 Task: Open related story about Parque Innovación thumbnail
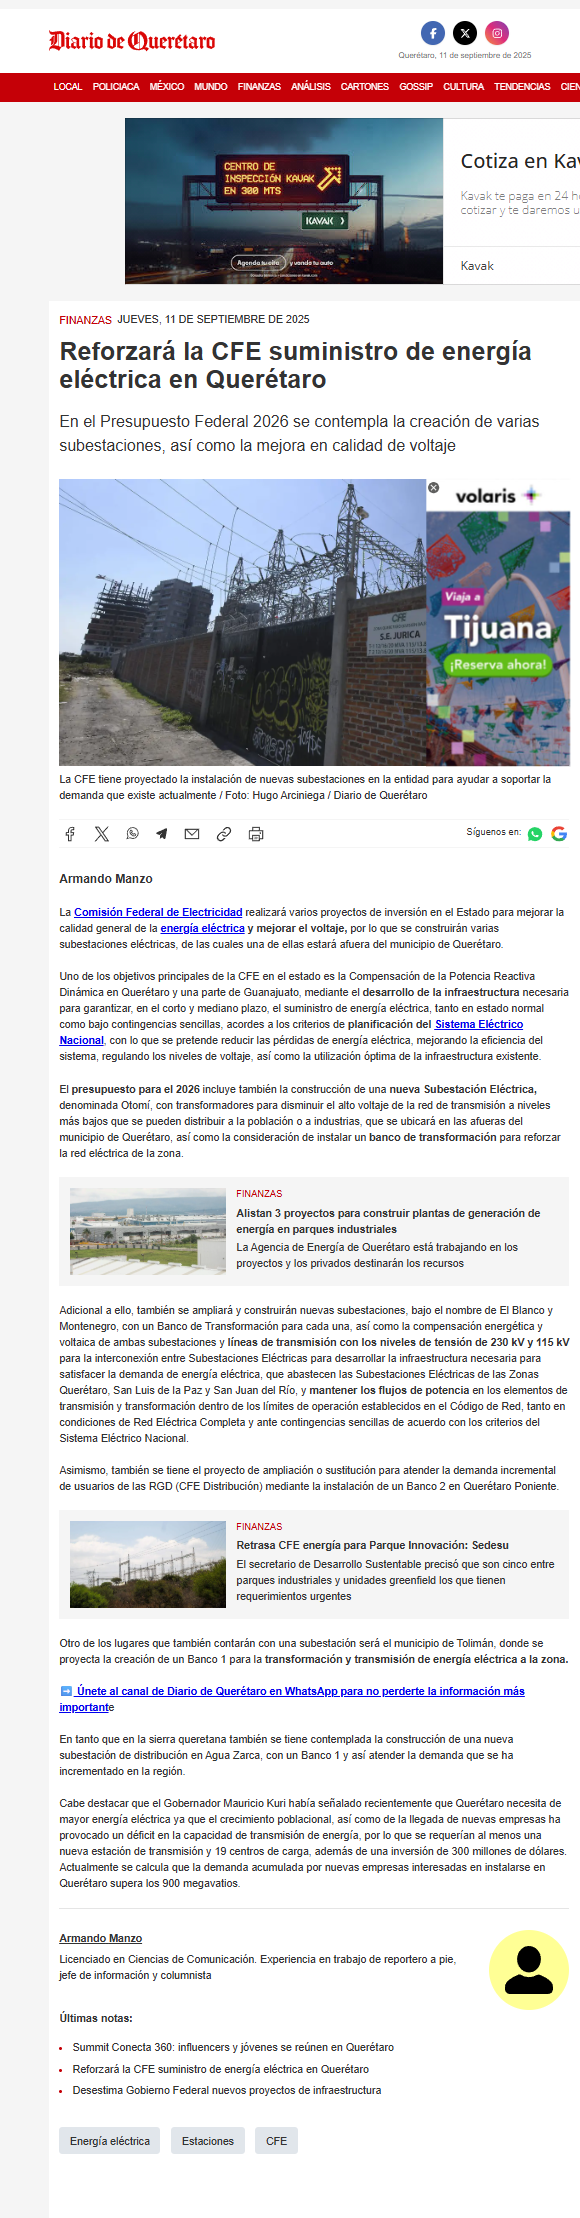(148, 1564)
